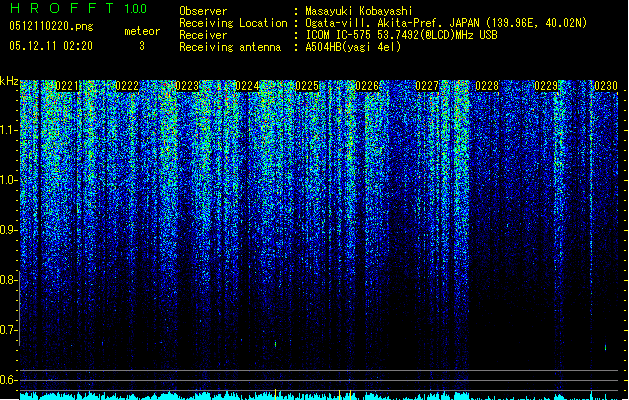
Task: Click the 0.6 kHz axis label
Action: [x=8, y=380]
